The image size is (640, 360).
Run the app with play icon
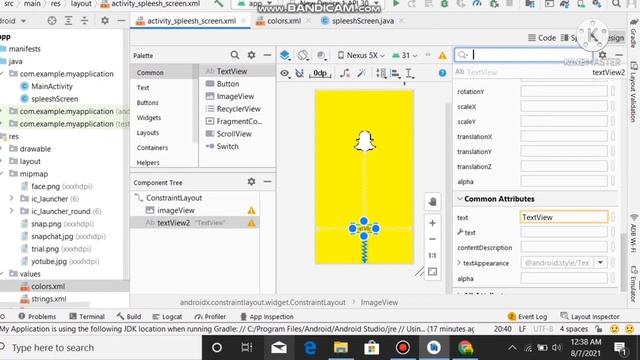[x=396, y=4]
